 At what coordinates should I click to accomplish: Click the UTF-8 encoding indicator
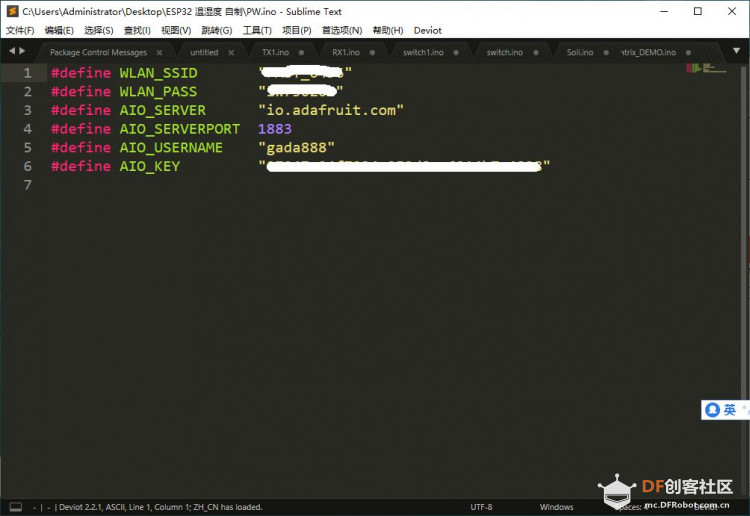[x=481, y=507]
